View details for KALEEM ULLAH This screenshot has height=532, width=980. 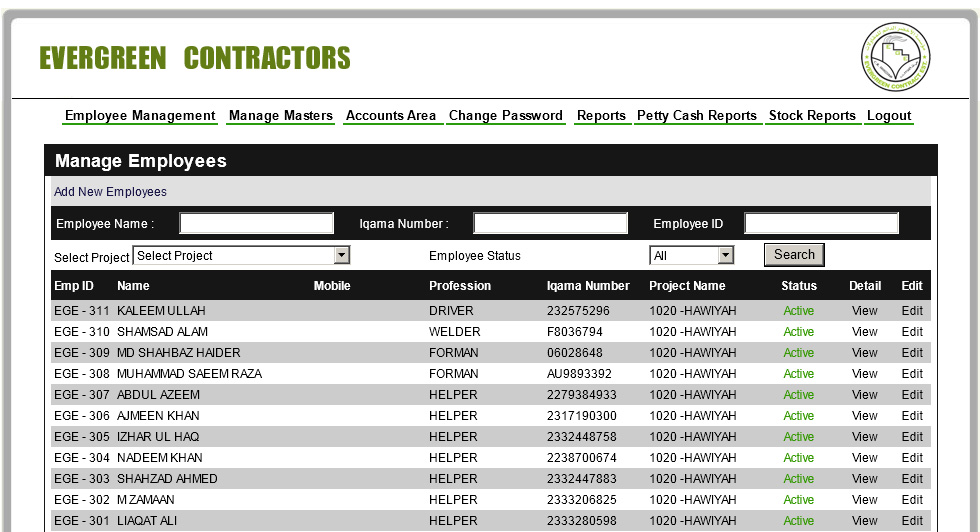tap(864, 311)
